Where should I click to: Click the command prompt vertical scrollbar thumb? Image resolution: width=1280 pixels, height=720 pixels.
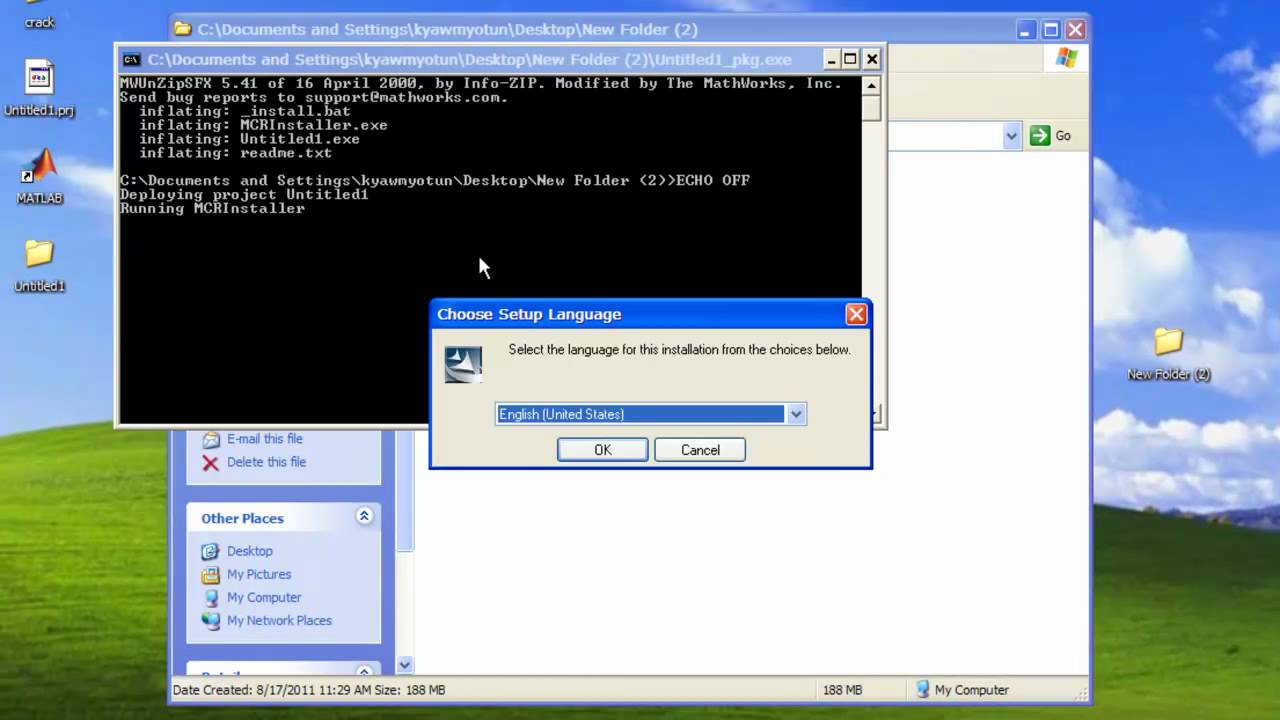(x=871, y=107)
